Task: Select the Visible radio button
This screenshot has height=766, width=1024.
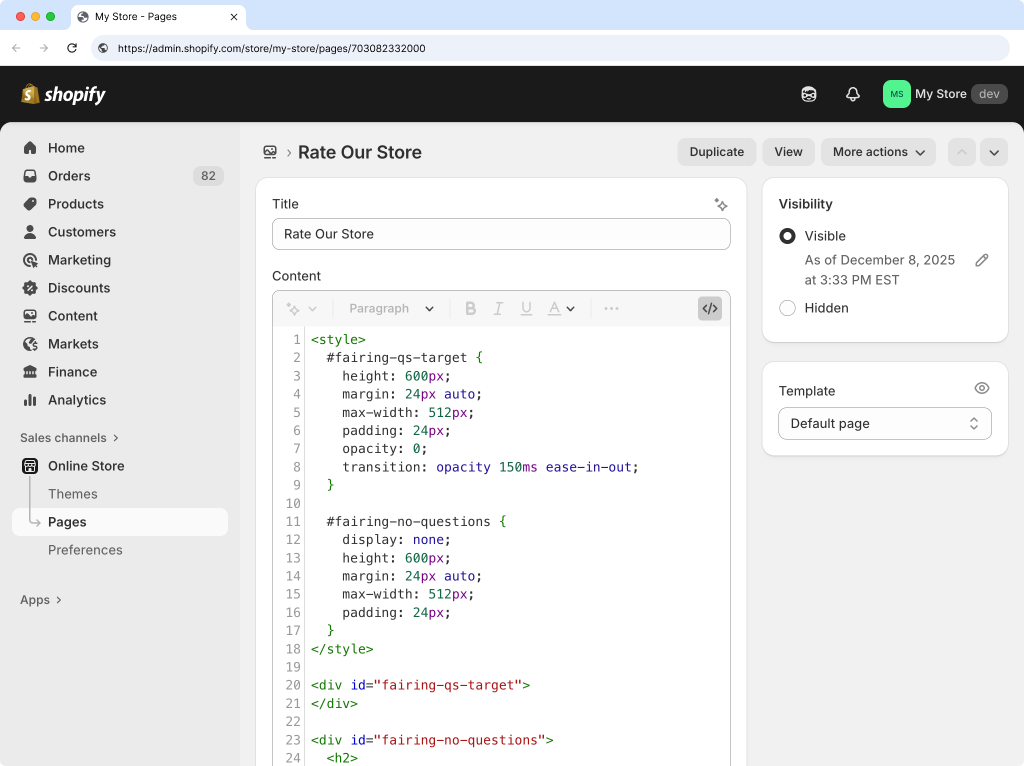Action: 787,236
